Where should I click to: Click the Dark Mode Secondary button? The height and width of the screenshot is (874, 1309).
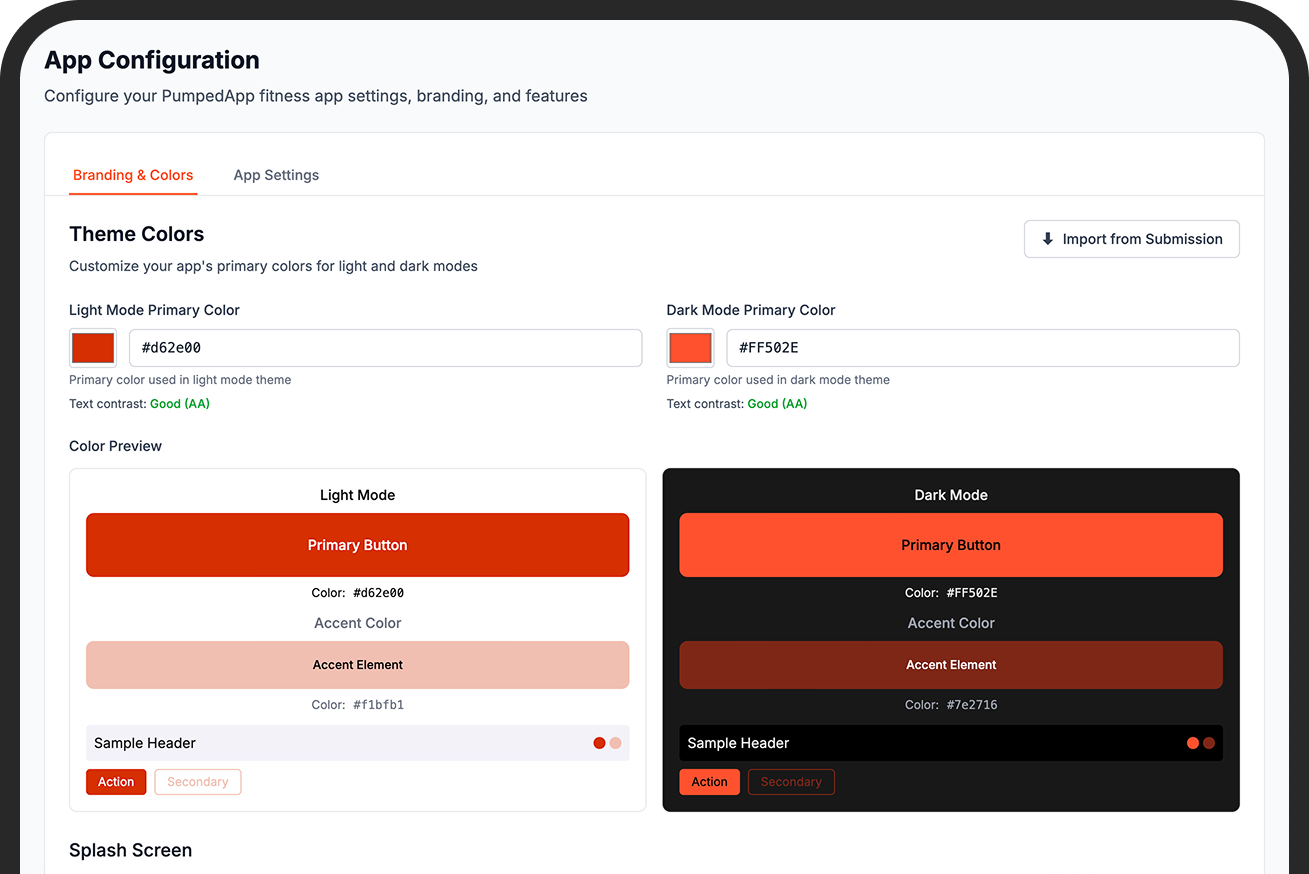pos(791,782)
